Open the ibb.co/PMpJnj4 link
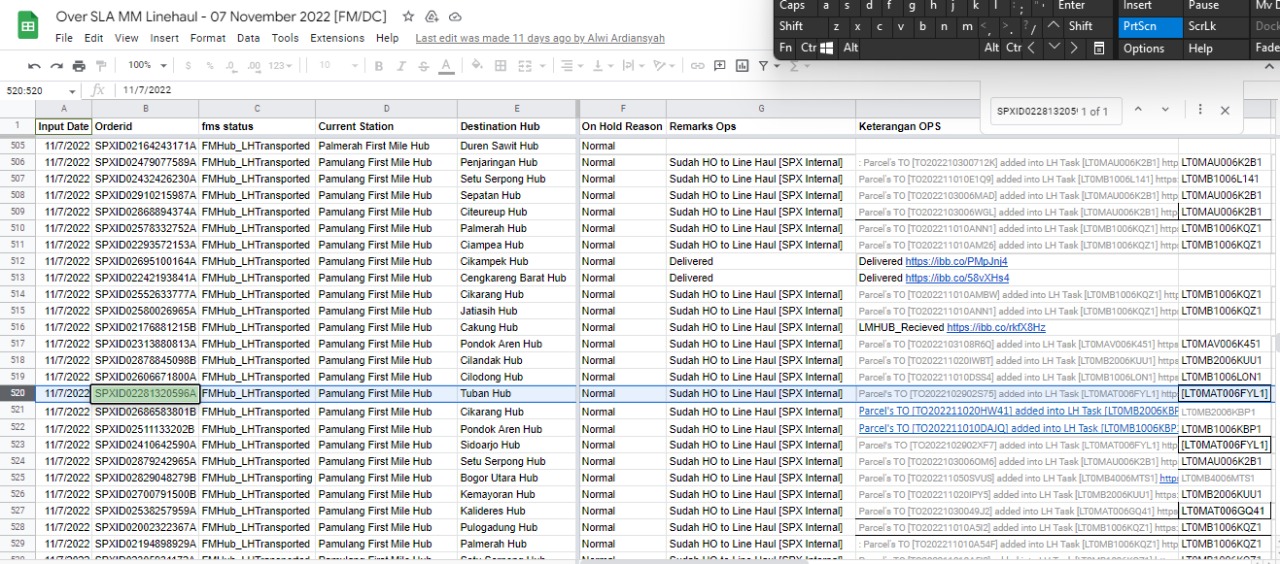 957,261
